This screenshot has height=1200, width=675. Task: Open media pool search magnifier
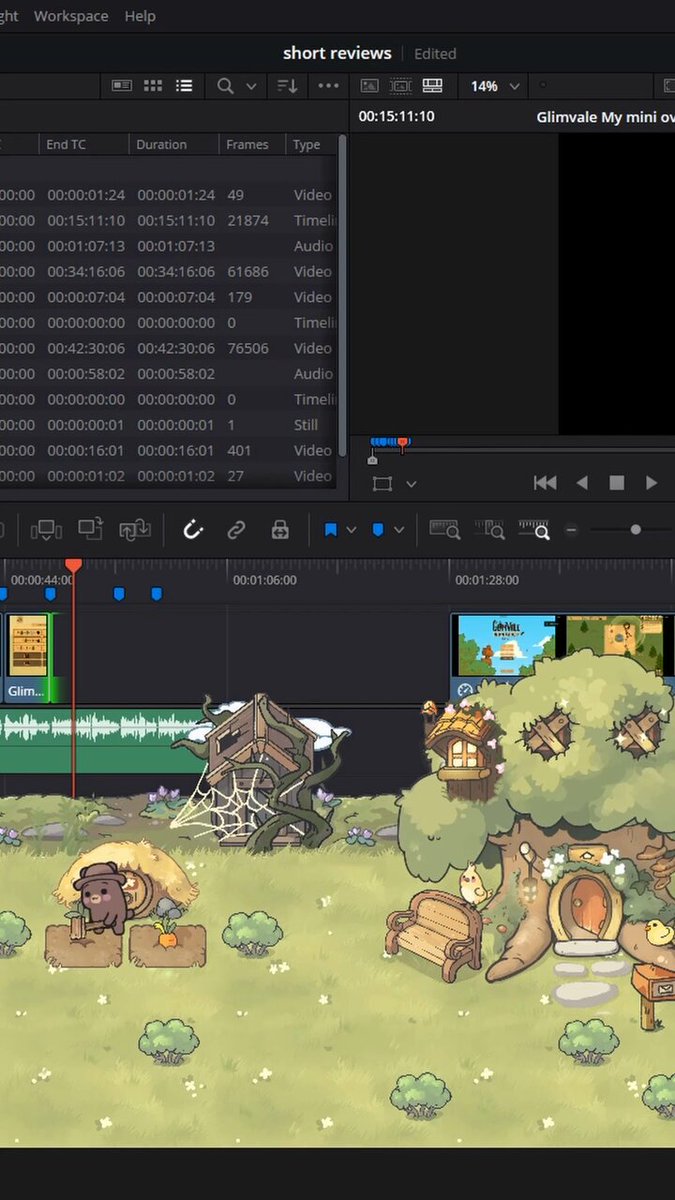tap(226, 86)
